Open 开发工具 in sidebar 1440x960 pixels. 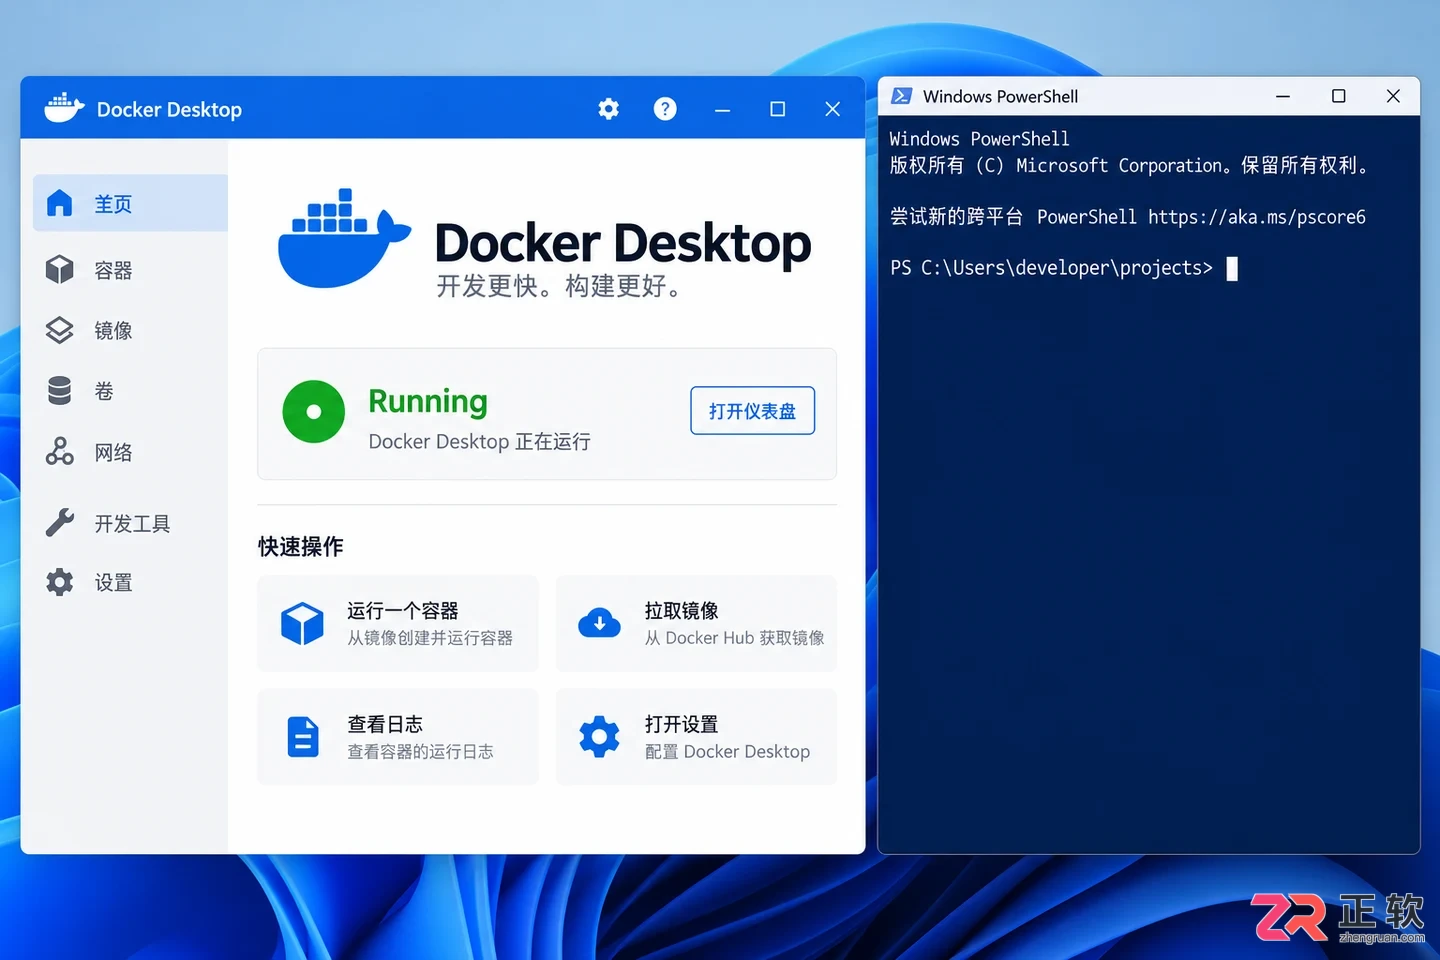(x=132, y=523)
